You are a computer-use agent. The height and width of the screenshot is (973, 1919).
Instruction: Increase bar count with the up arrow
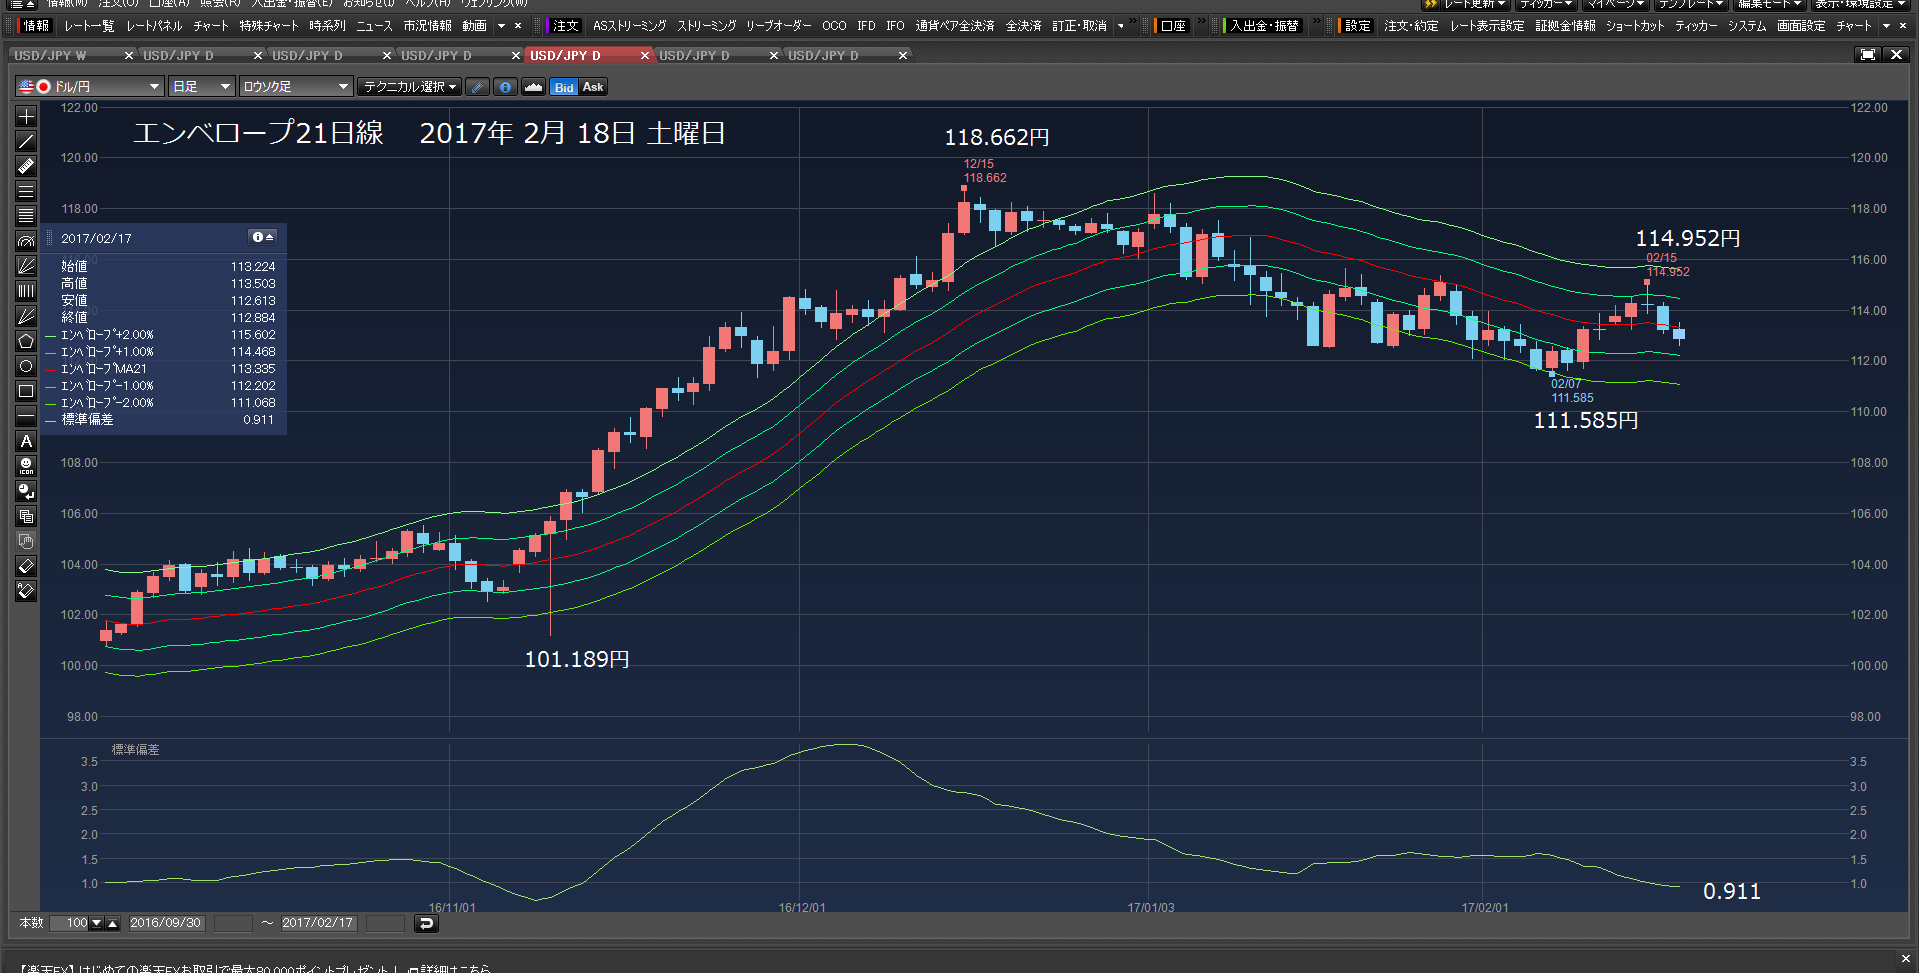click(x=113, y=923)
